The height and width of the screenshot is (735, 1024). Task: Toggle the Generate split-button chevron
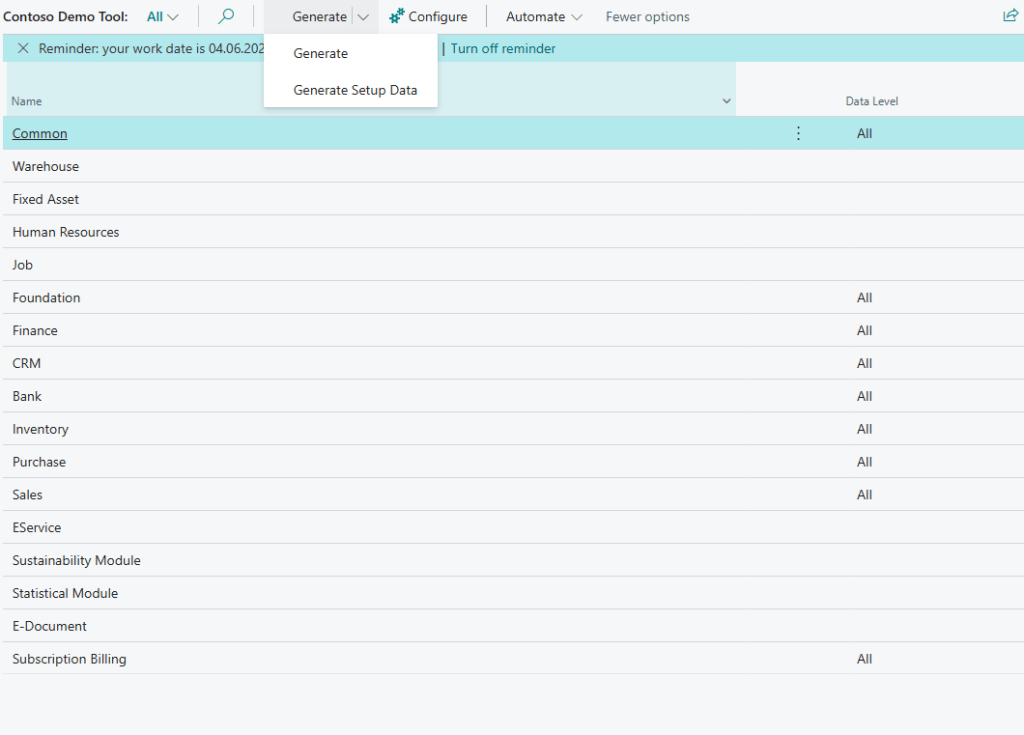pos(363,16)
